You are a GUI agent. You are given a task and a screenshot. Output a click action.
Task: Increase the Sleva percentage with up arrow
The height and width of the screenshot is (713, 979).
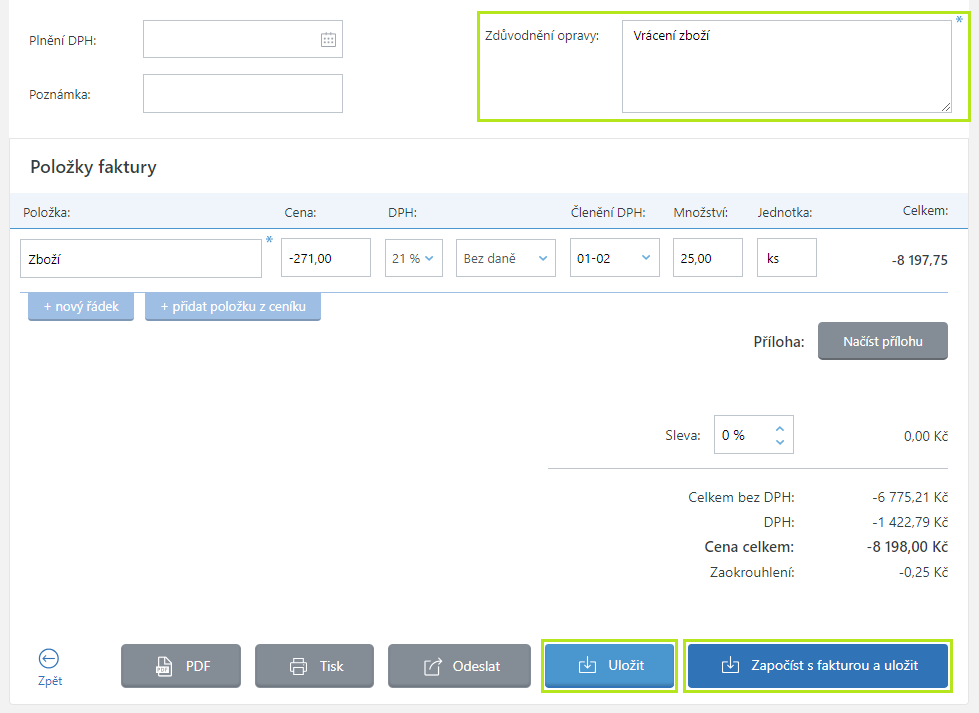point(779,428)
